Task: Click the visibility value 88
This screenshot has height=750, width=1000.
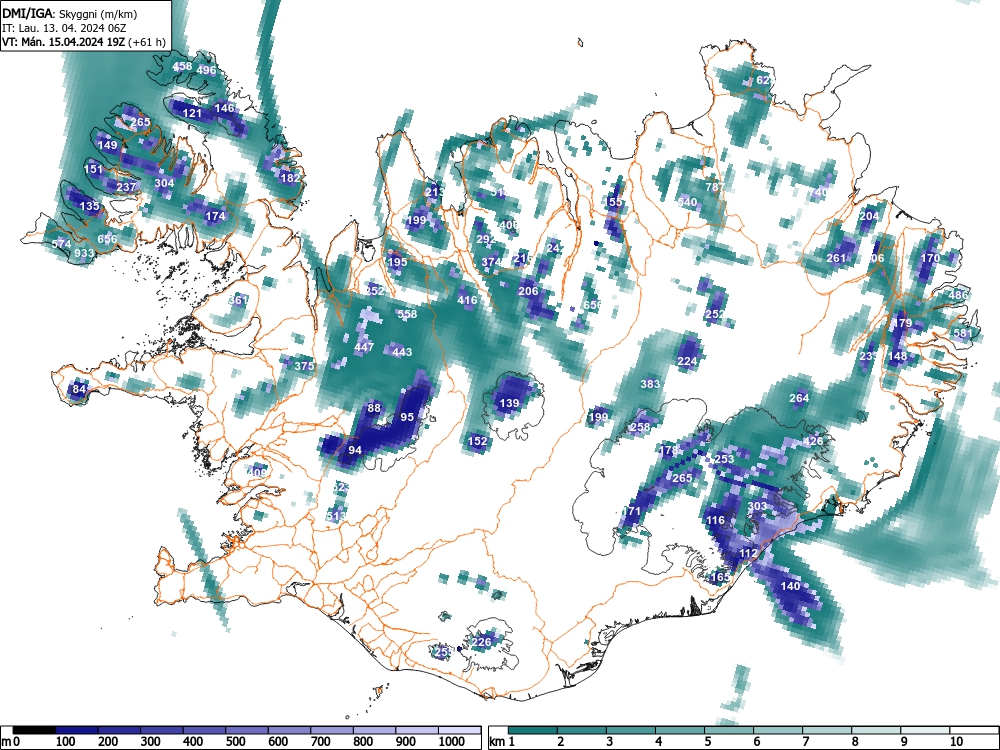Action: click(x=374, y=408)
